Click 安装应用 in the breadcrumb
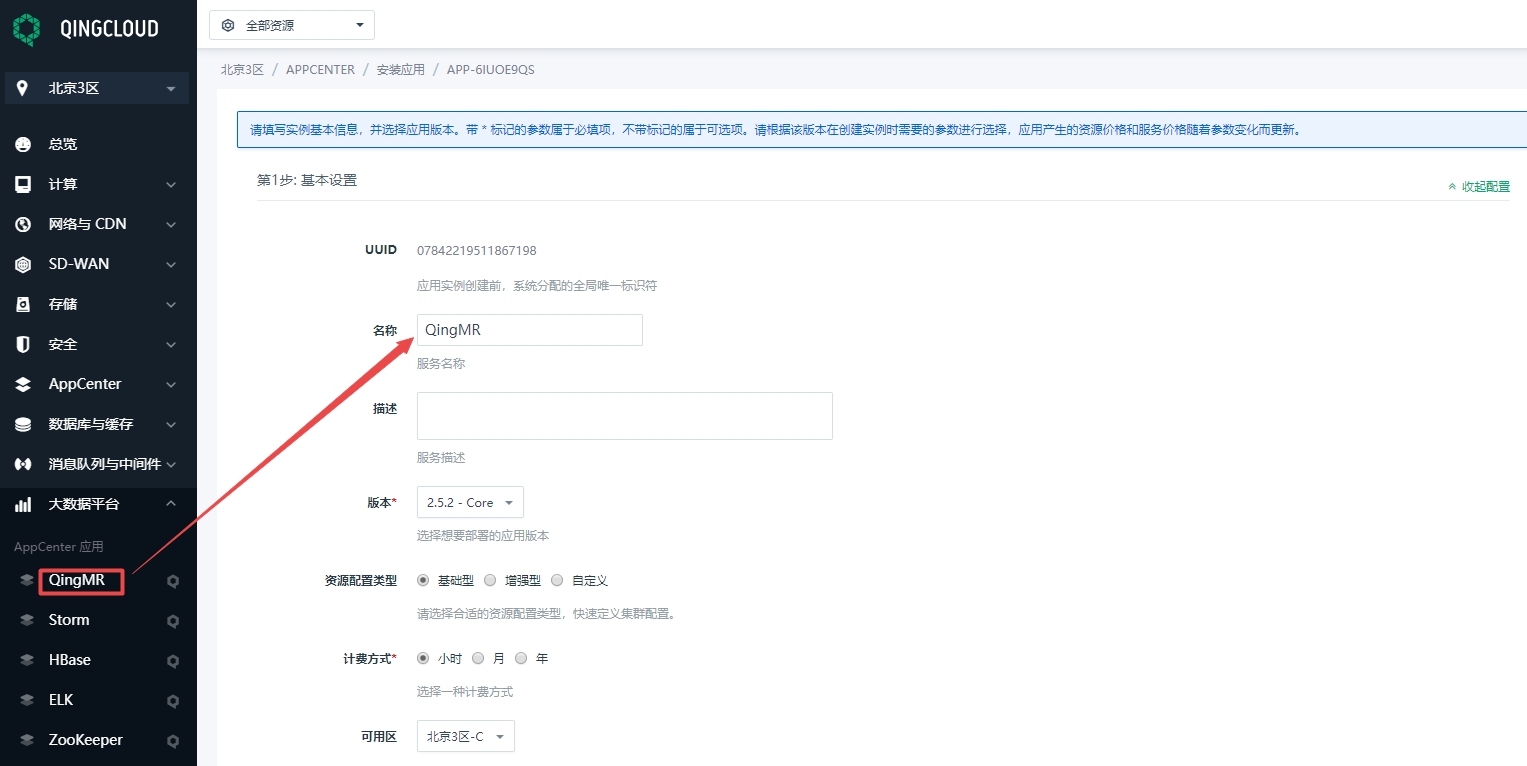The height and width of the screenshot is (766, 1527). (400, 70)
